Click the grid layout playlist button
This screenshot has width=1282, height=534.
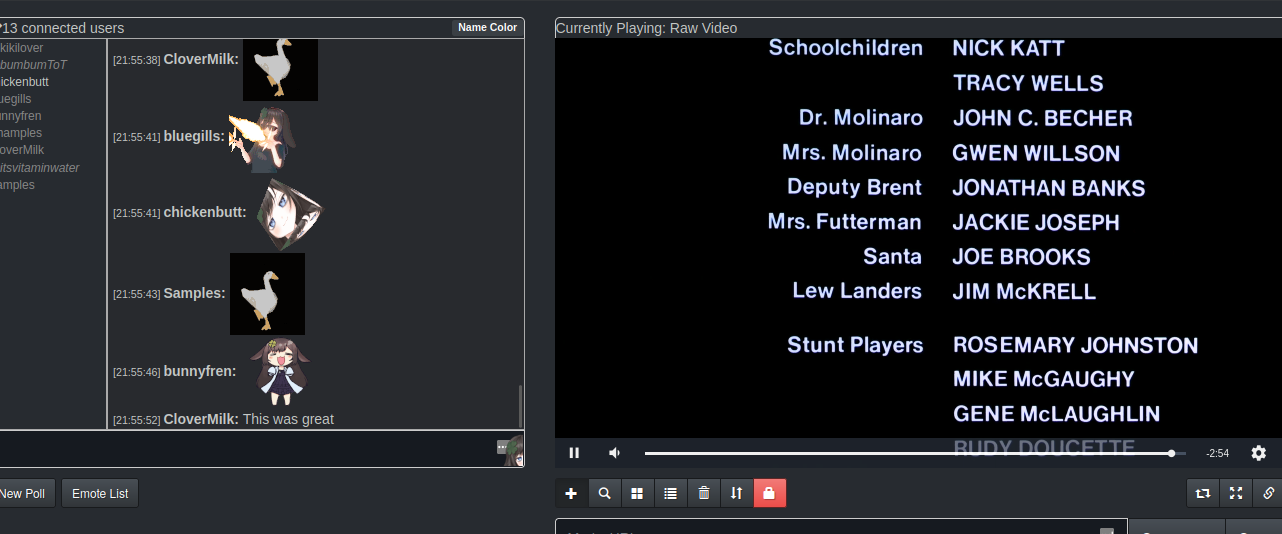637,493
